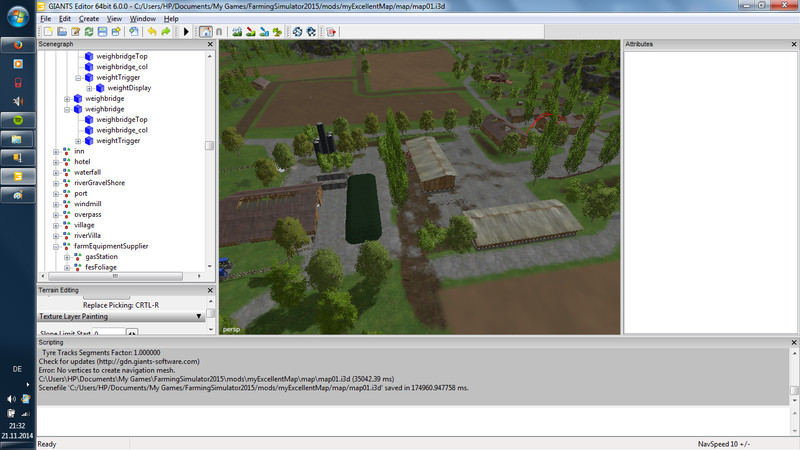This screenshot has height=450, width=800.
Task: Click the Slope Limit Start stepper arrows
Action: (132, 333)
